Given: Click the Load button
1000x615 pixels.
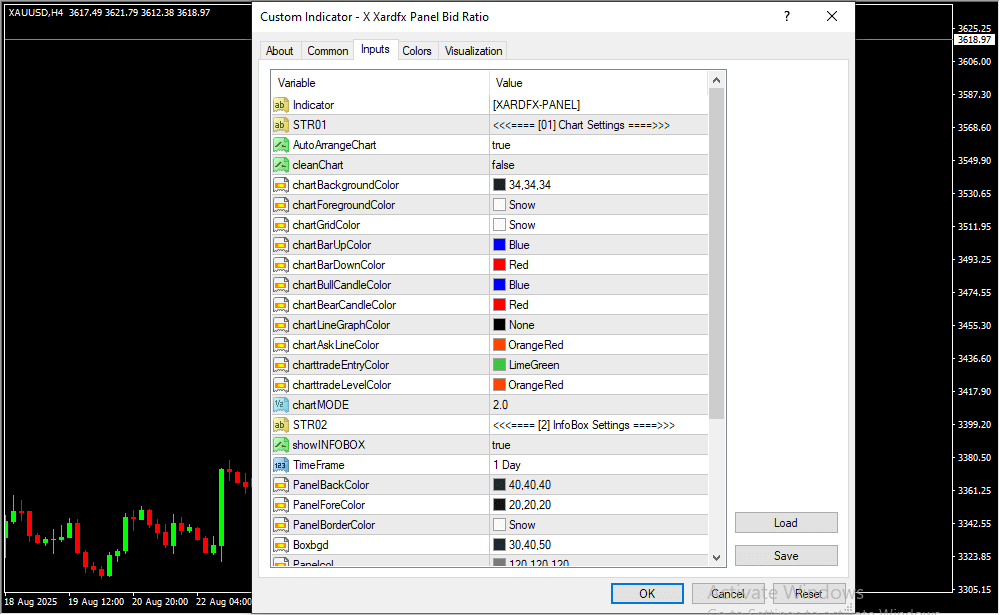Looking at the screenshot, I should coord(785,523).
